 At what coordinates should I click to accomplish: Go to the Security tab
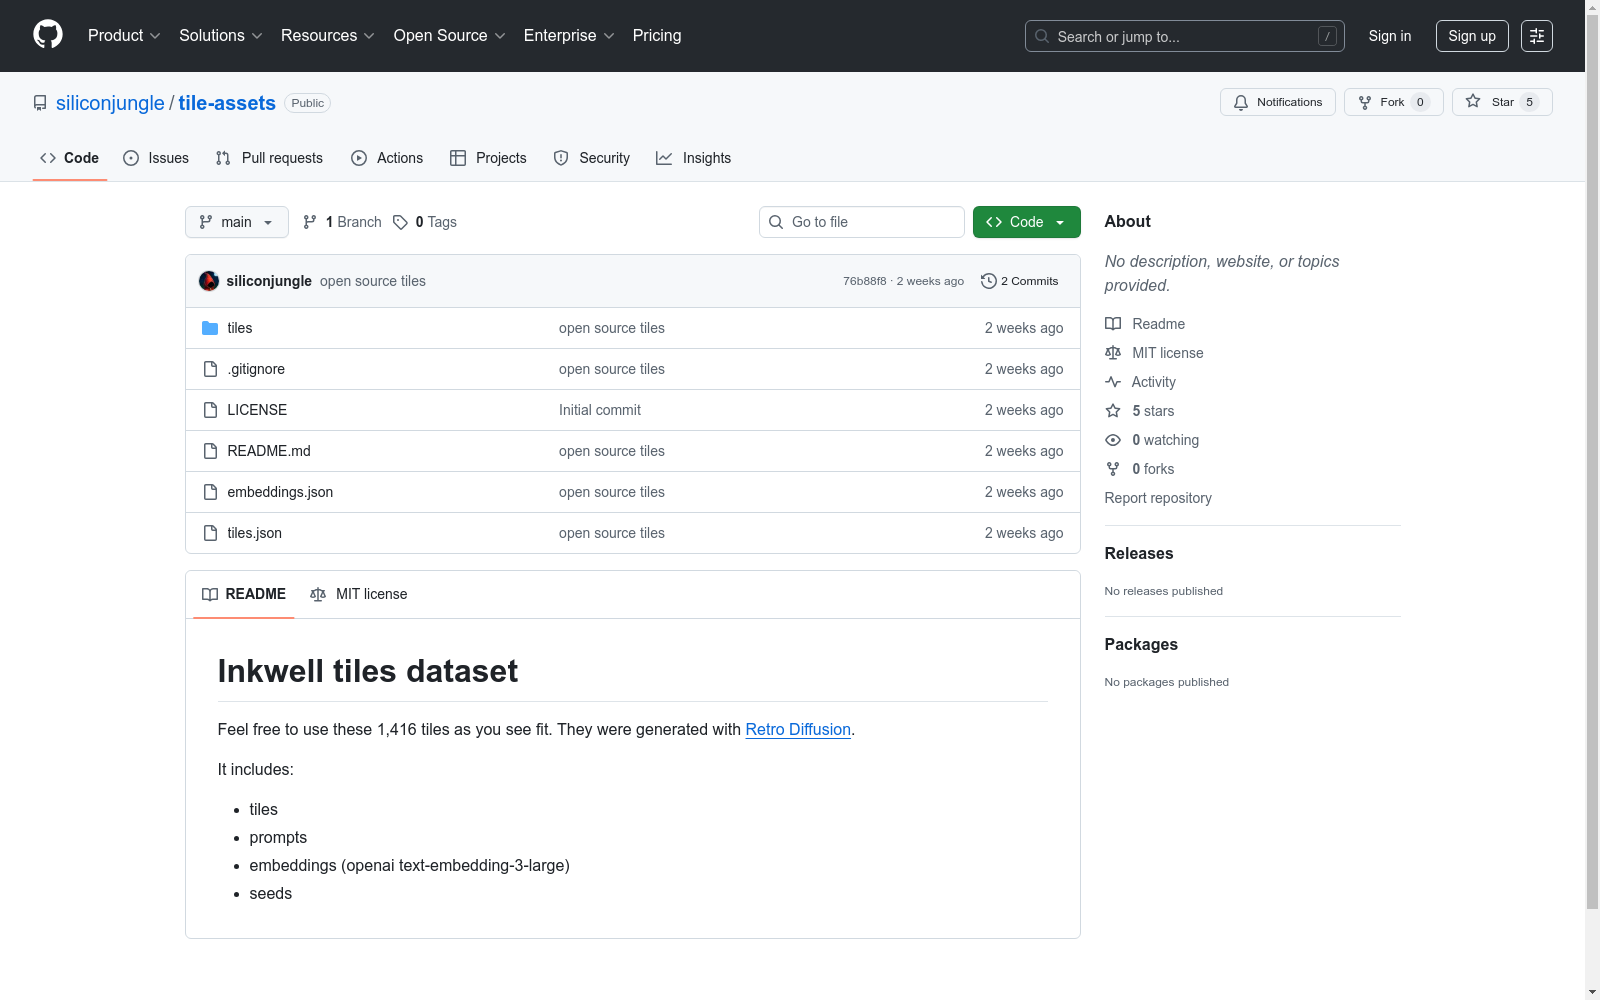pos(592,158)
